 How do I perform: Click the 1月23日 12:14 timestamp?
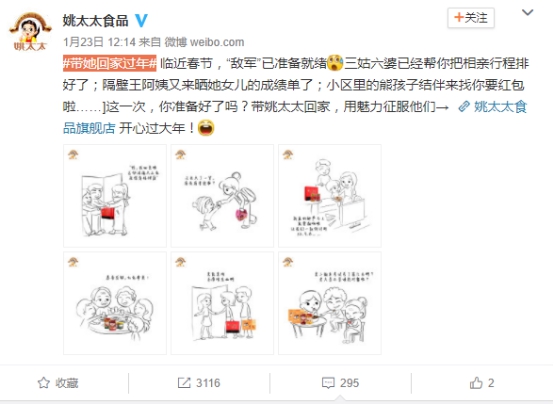click(x=99, y=42)
